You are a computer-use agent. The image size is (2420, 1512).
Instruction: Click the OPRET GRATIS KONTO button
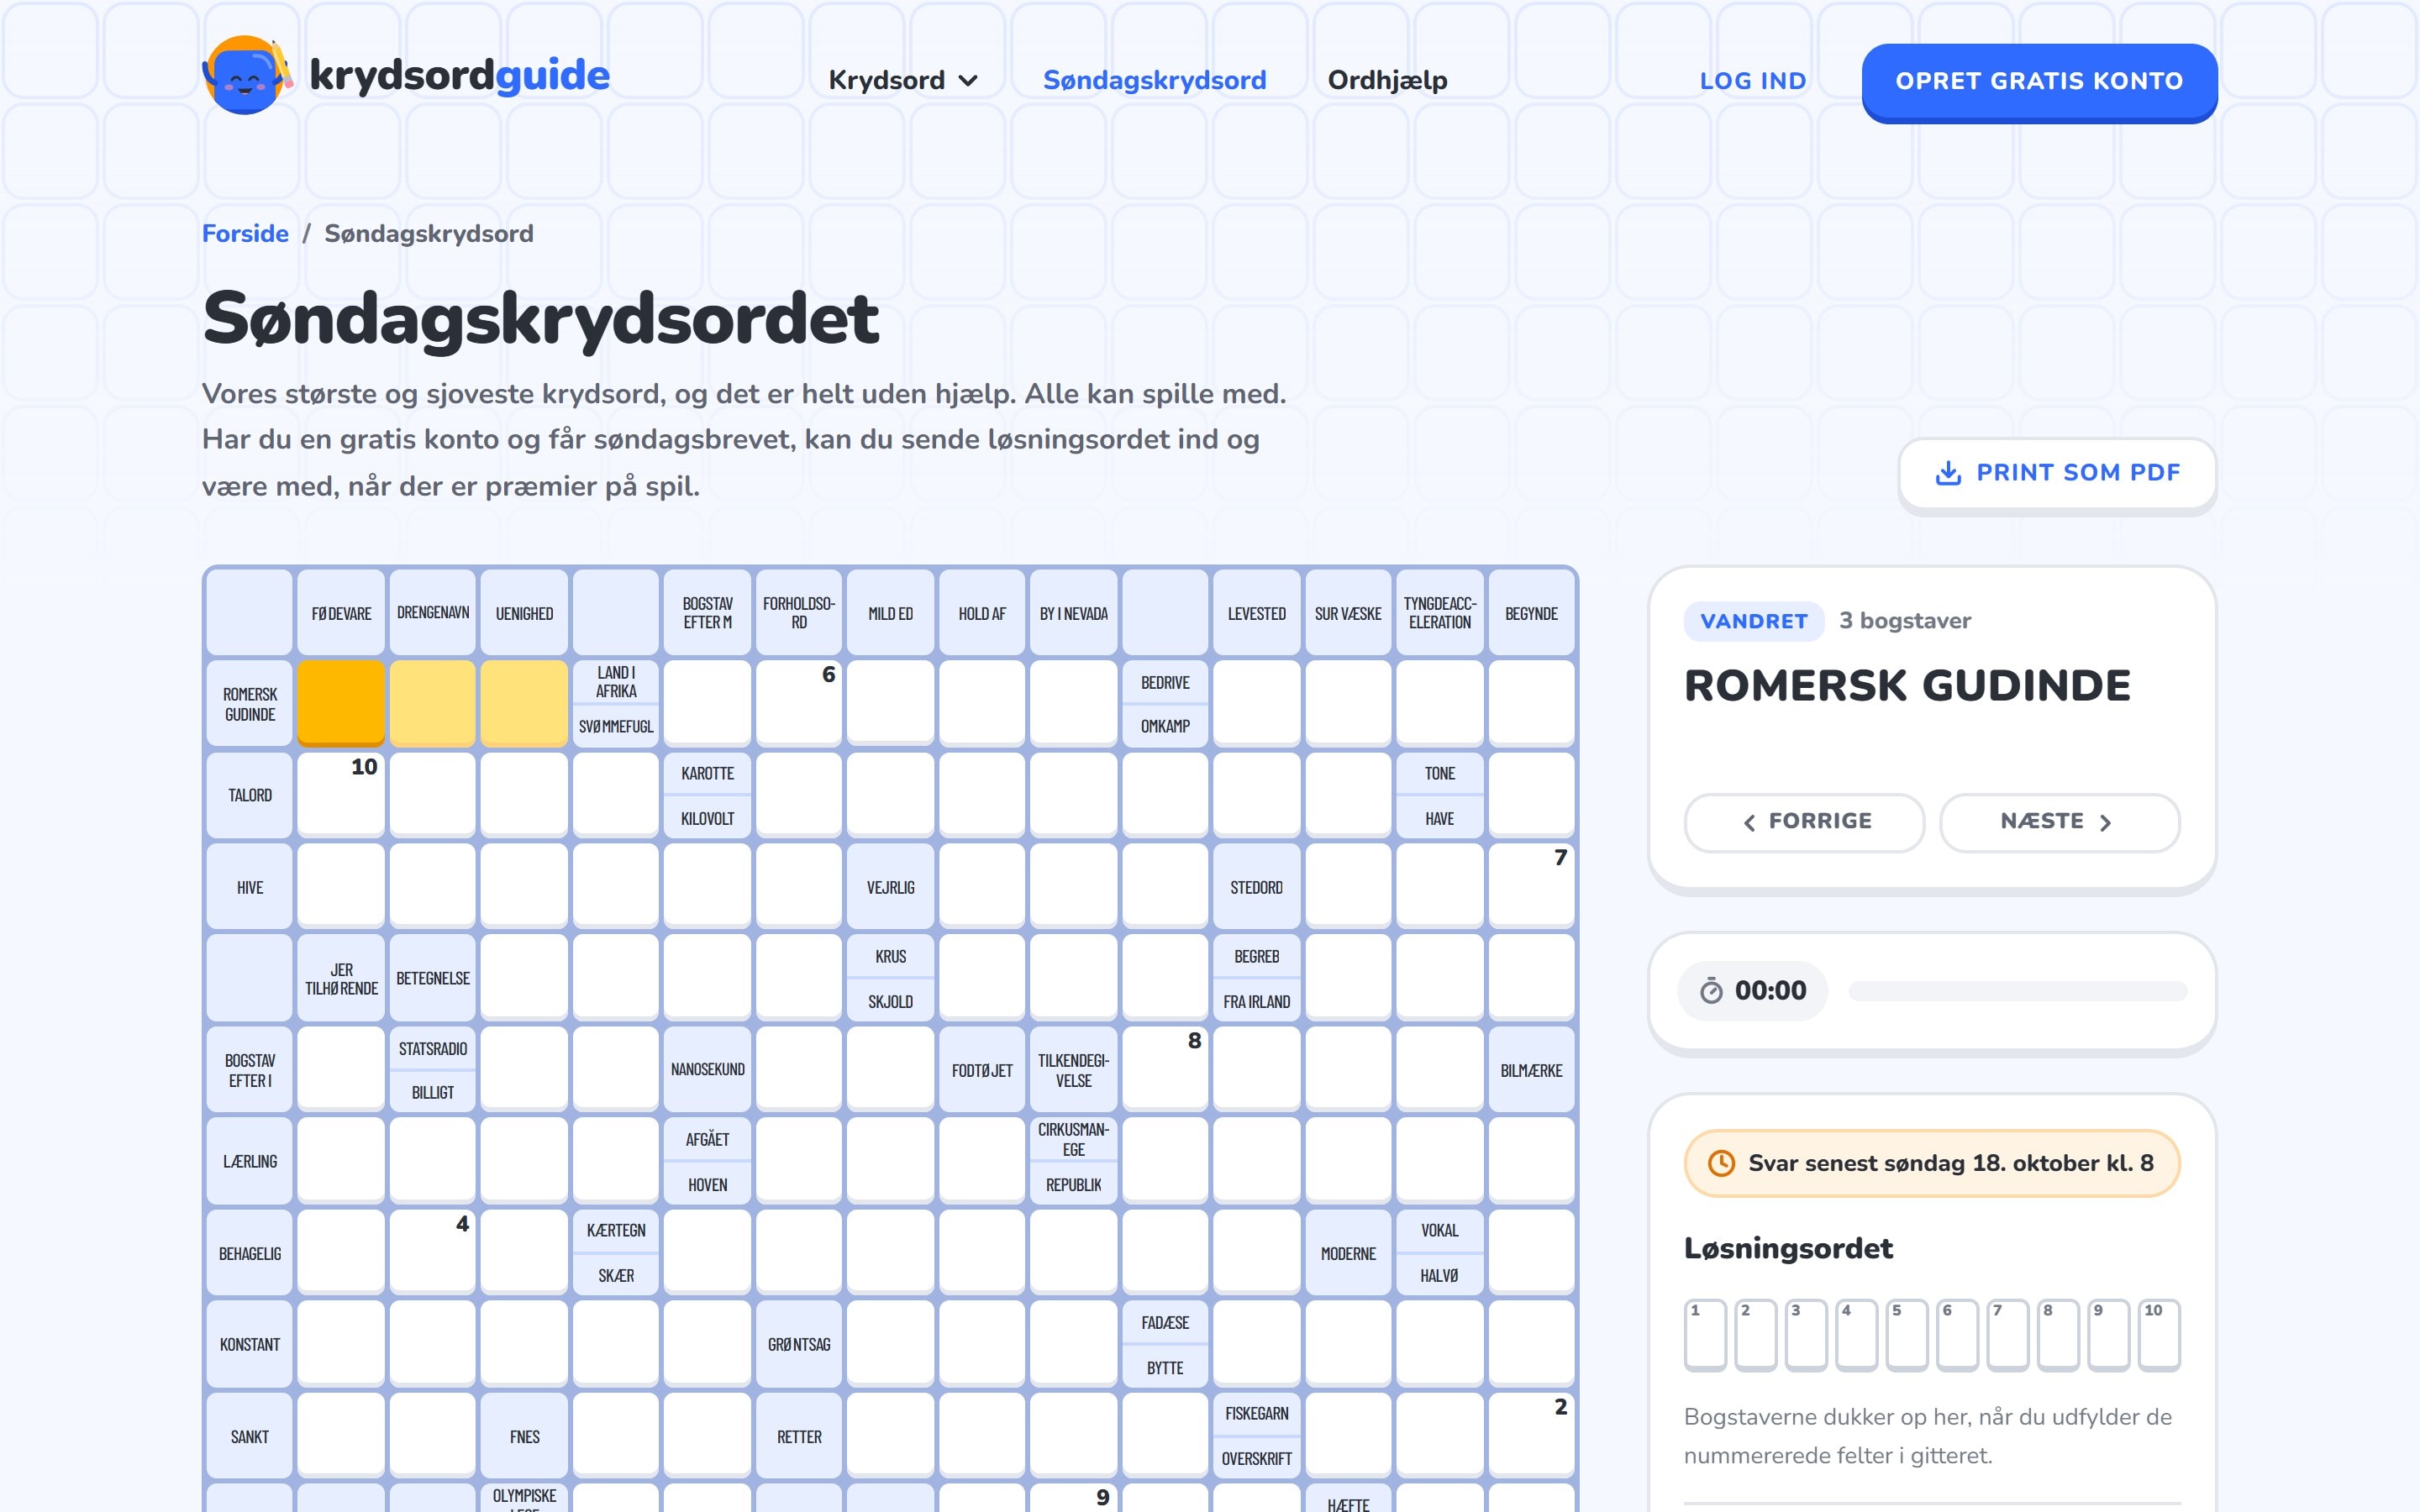point(2039,82)
